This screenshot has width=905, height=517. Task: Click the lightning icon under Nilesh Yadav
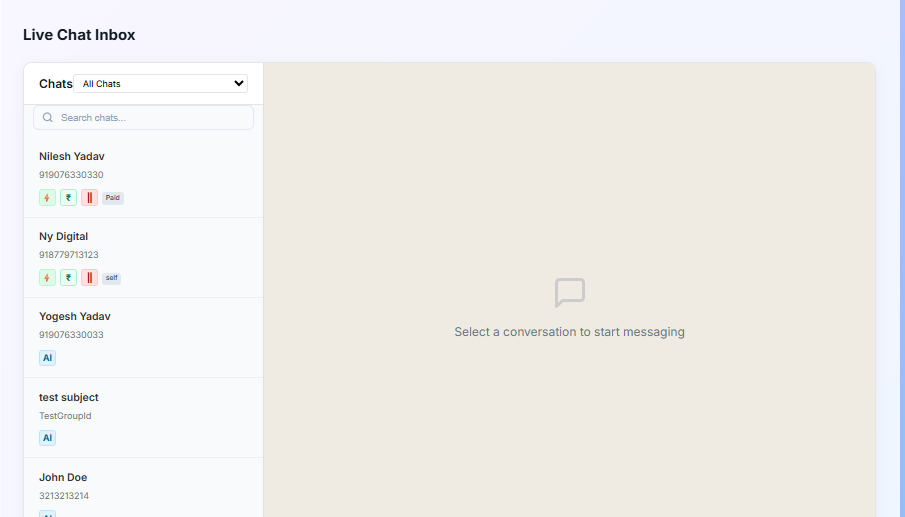click(x=47, y=198)
